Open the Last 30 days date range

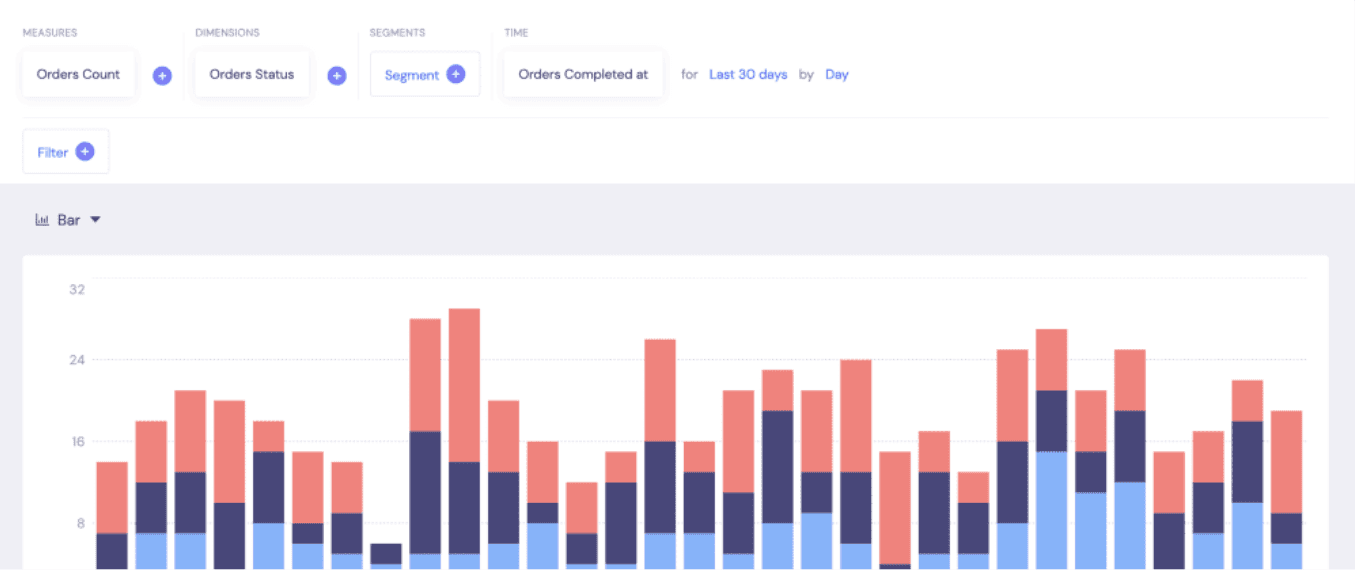(748, 74)
